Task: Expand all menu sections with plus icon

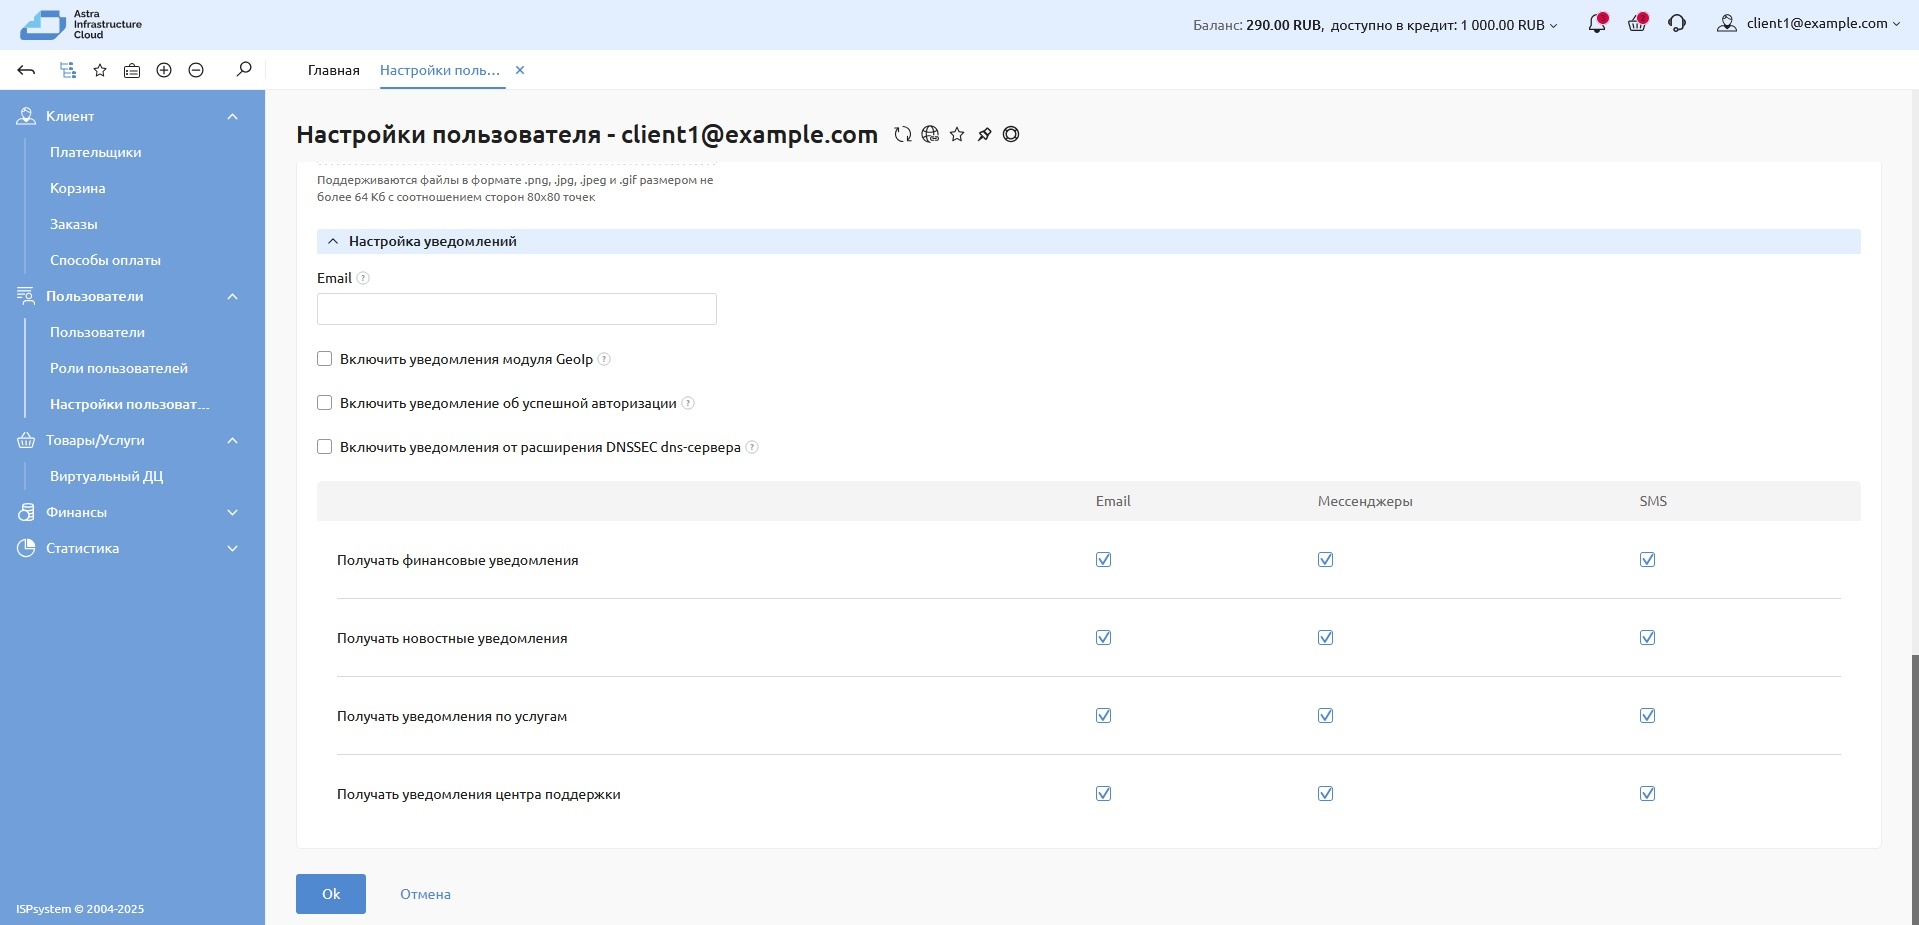Action: [x=164, y=70]
